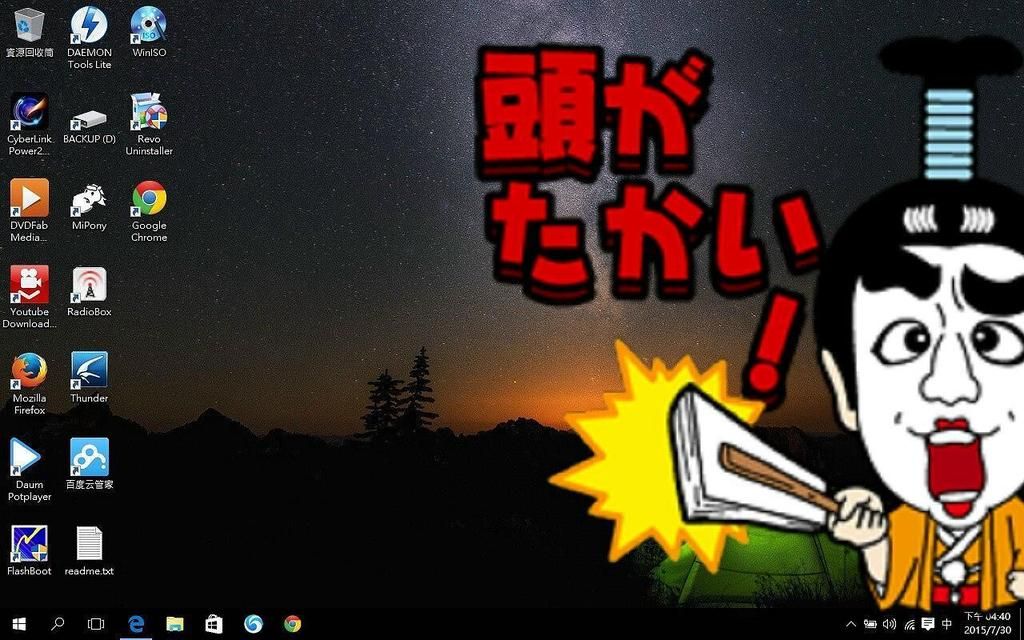Select the DVDFab Media... desktop shortcut
Screen dimensions: 1024x640
pyautogui.click(x=29, y=211)
